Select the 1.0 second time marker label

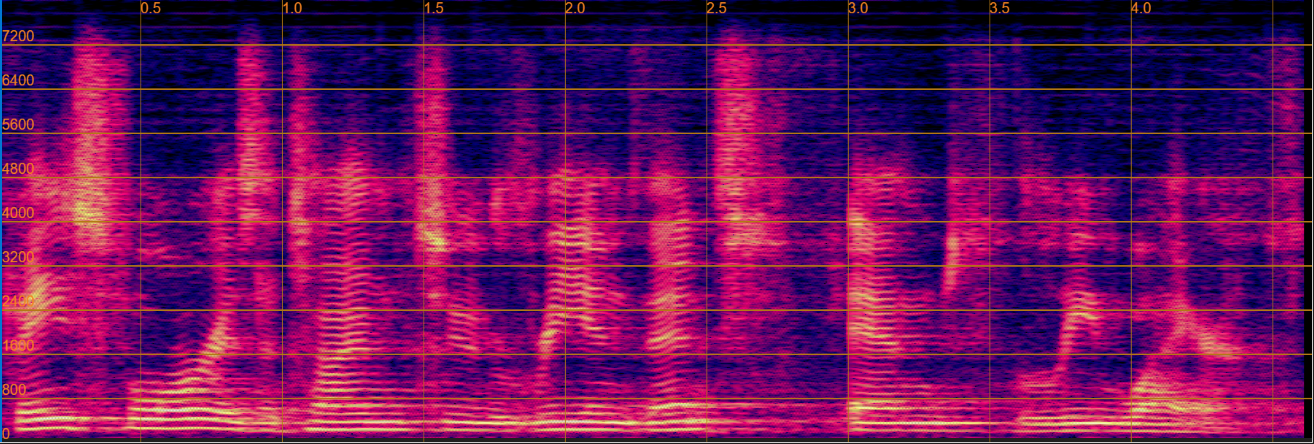click(x=292, y=9)
